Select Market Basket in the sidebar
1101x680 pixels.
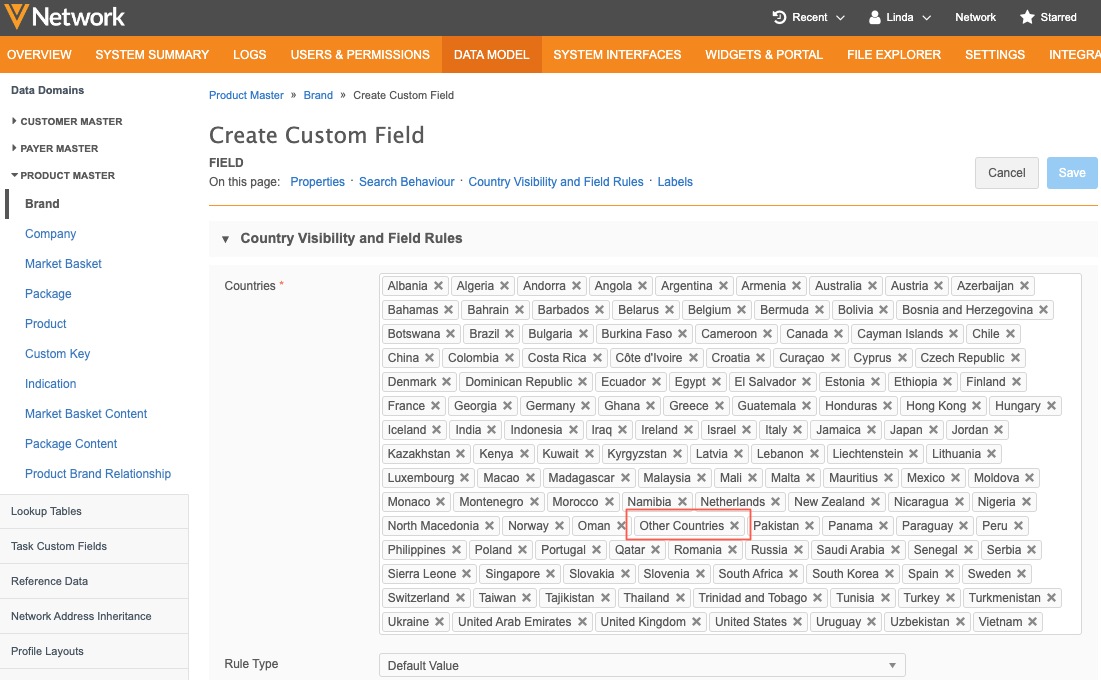(x=63, y=264)
